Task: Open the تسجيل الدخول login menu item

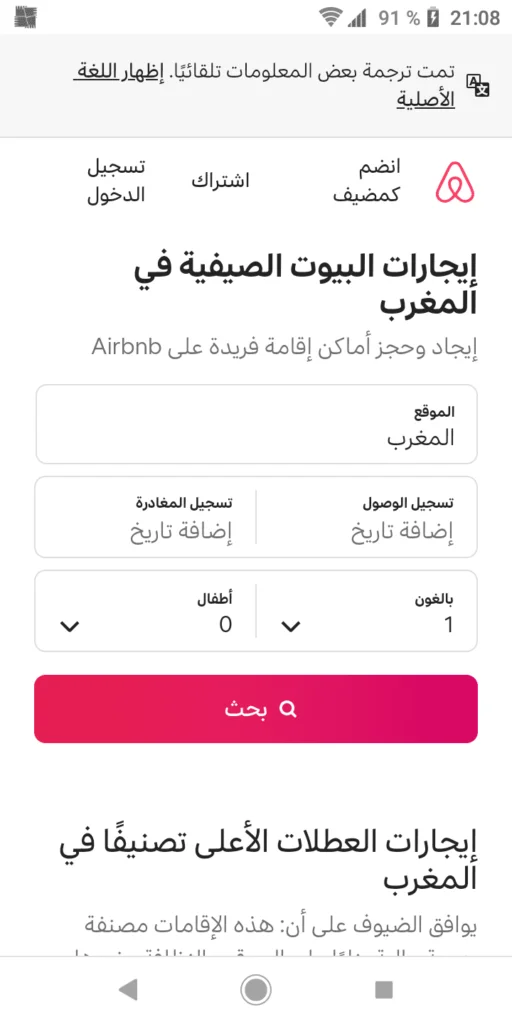Action: click(116, 181)
